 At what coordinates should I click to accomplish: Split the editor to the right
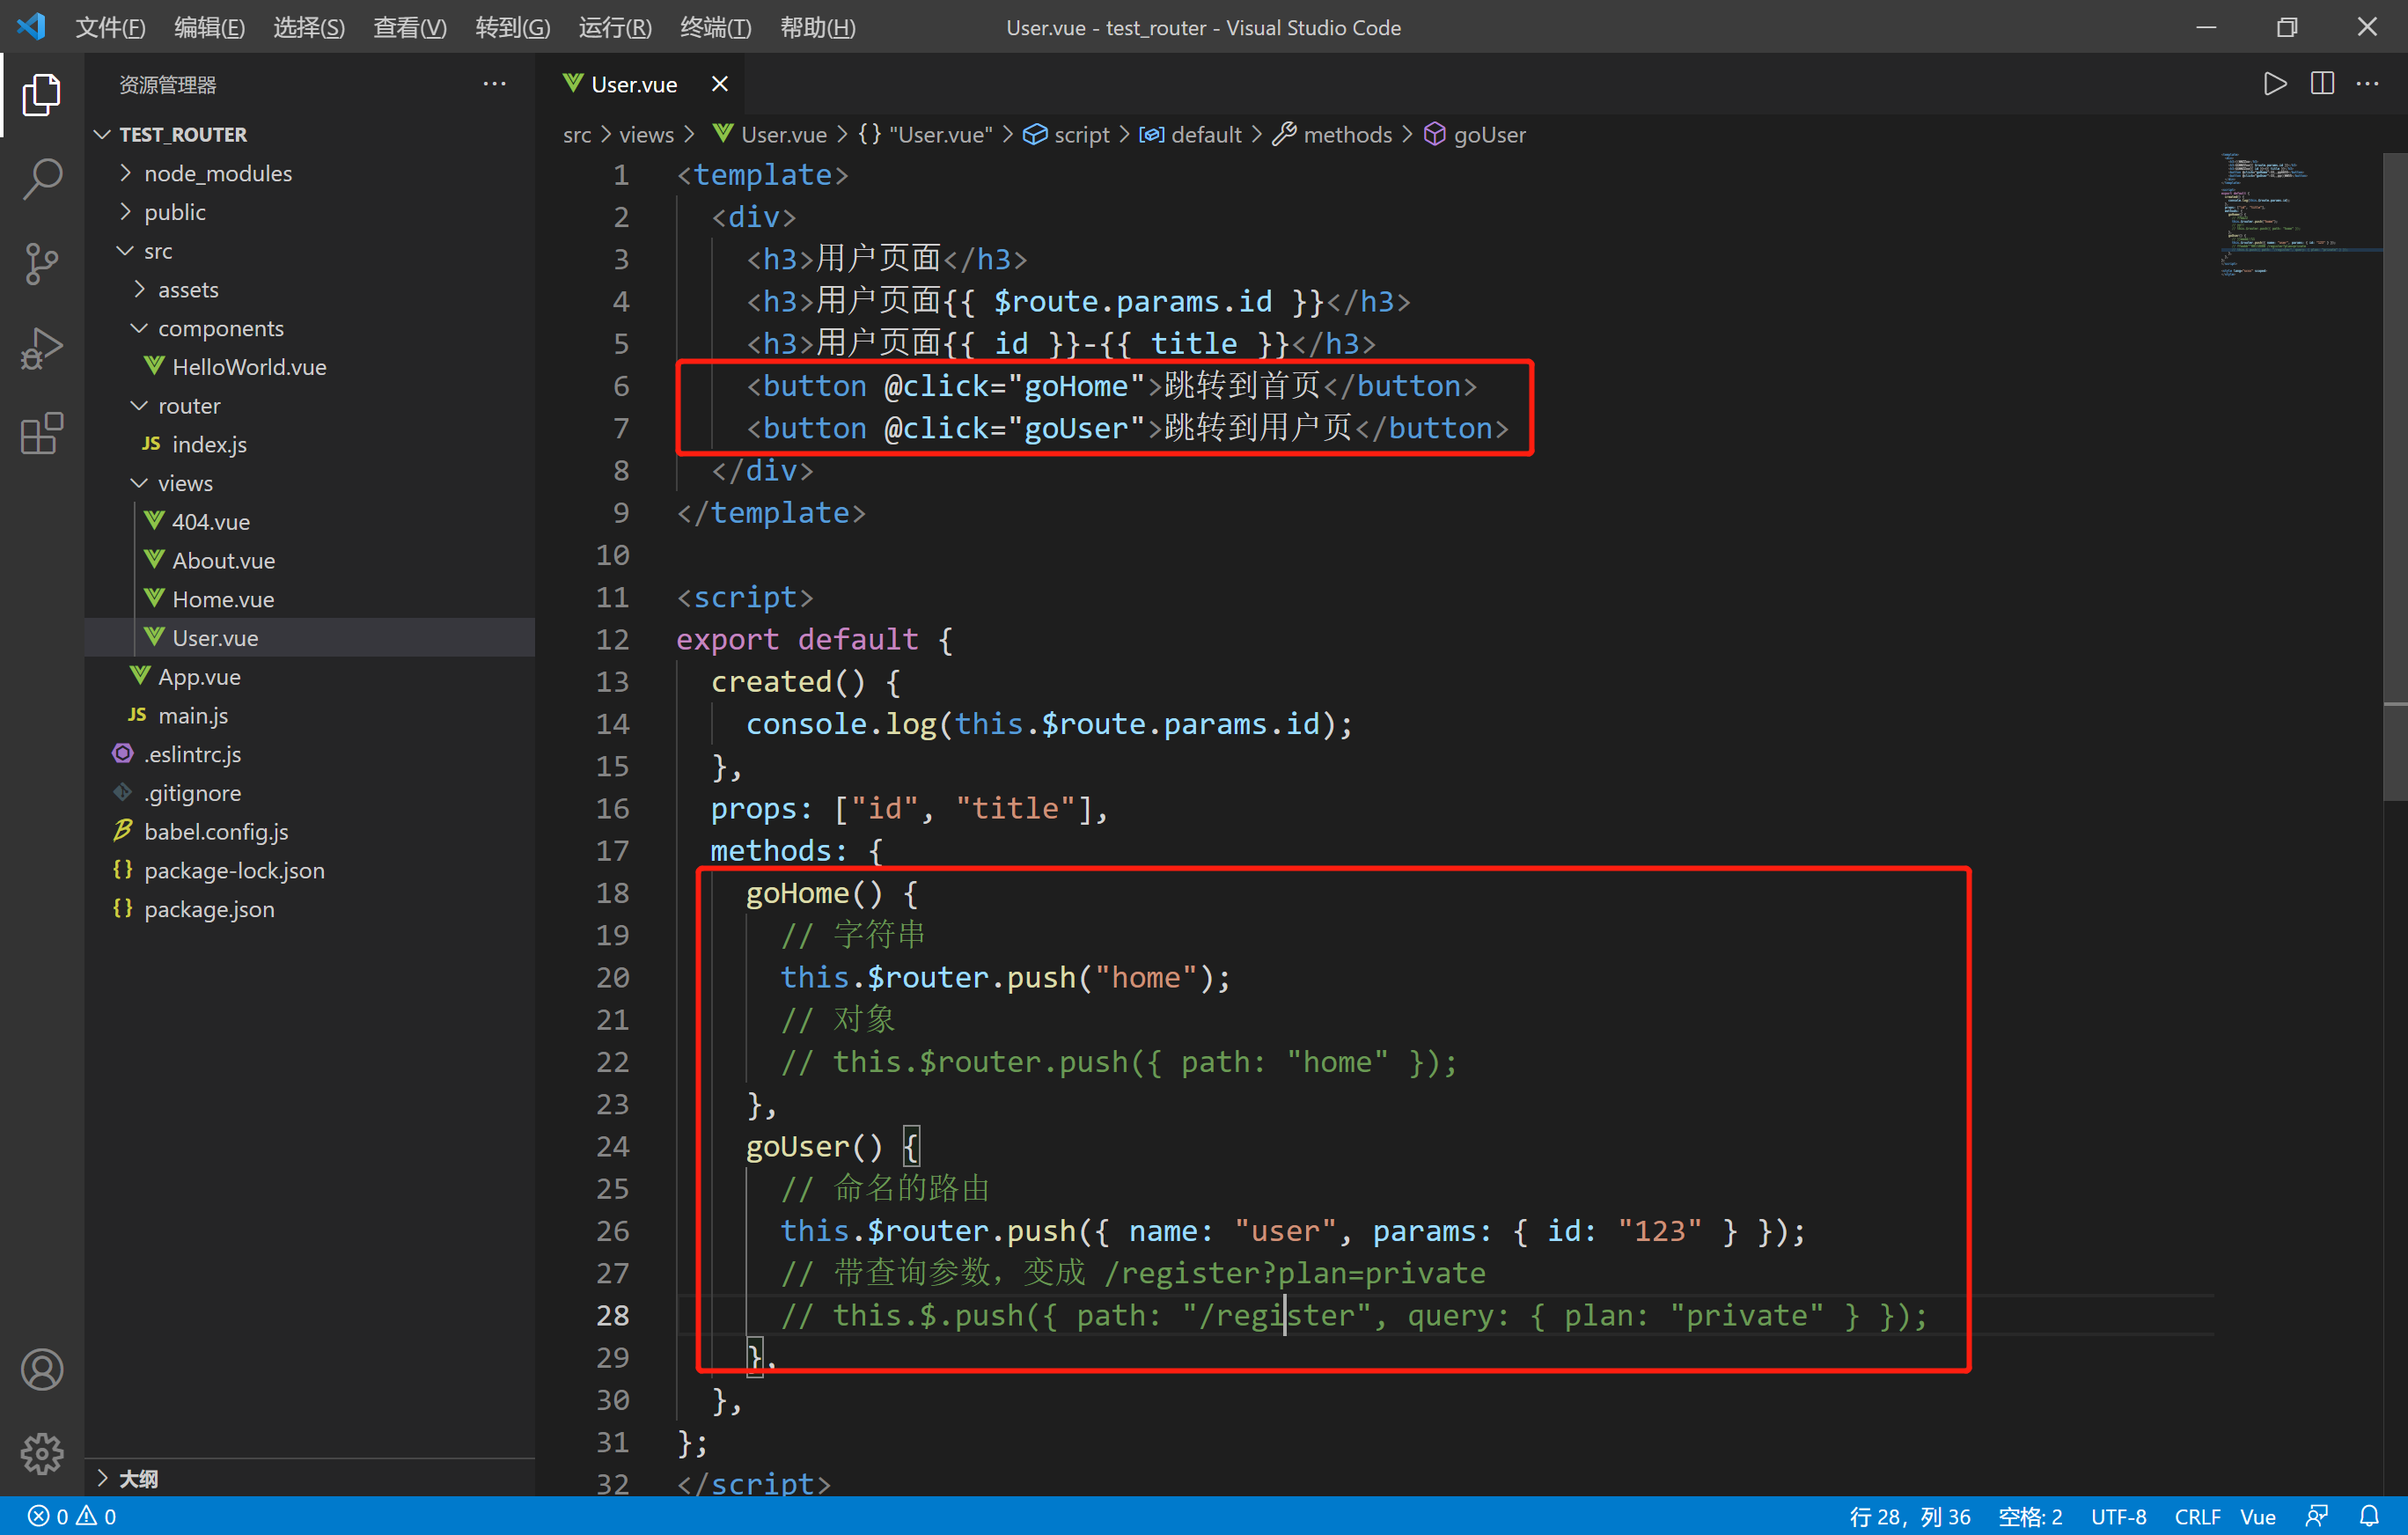2322,84
